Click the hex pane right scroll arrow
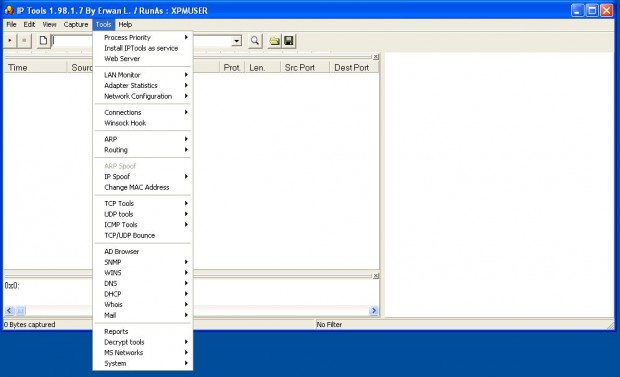Viewport: 620px width, 377px height. tap(374, 311)
